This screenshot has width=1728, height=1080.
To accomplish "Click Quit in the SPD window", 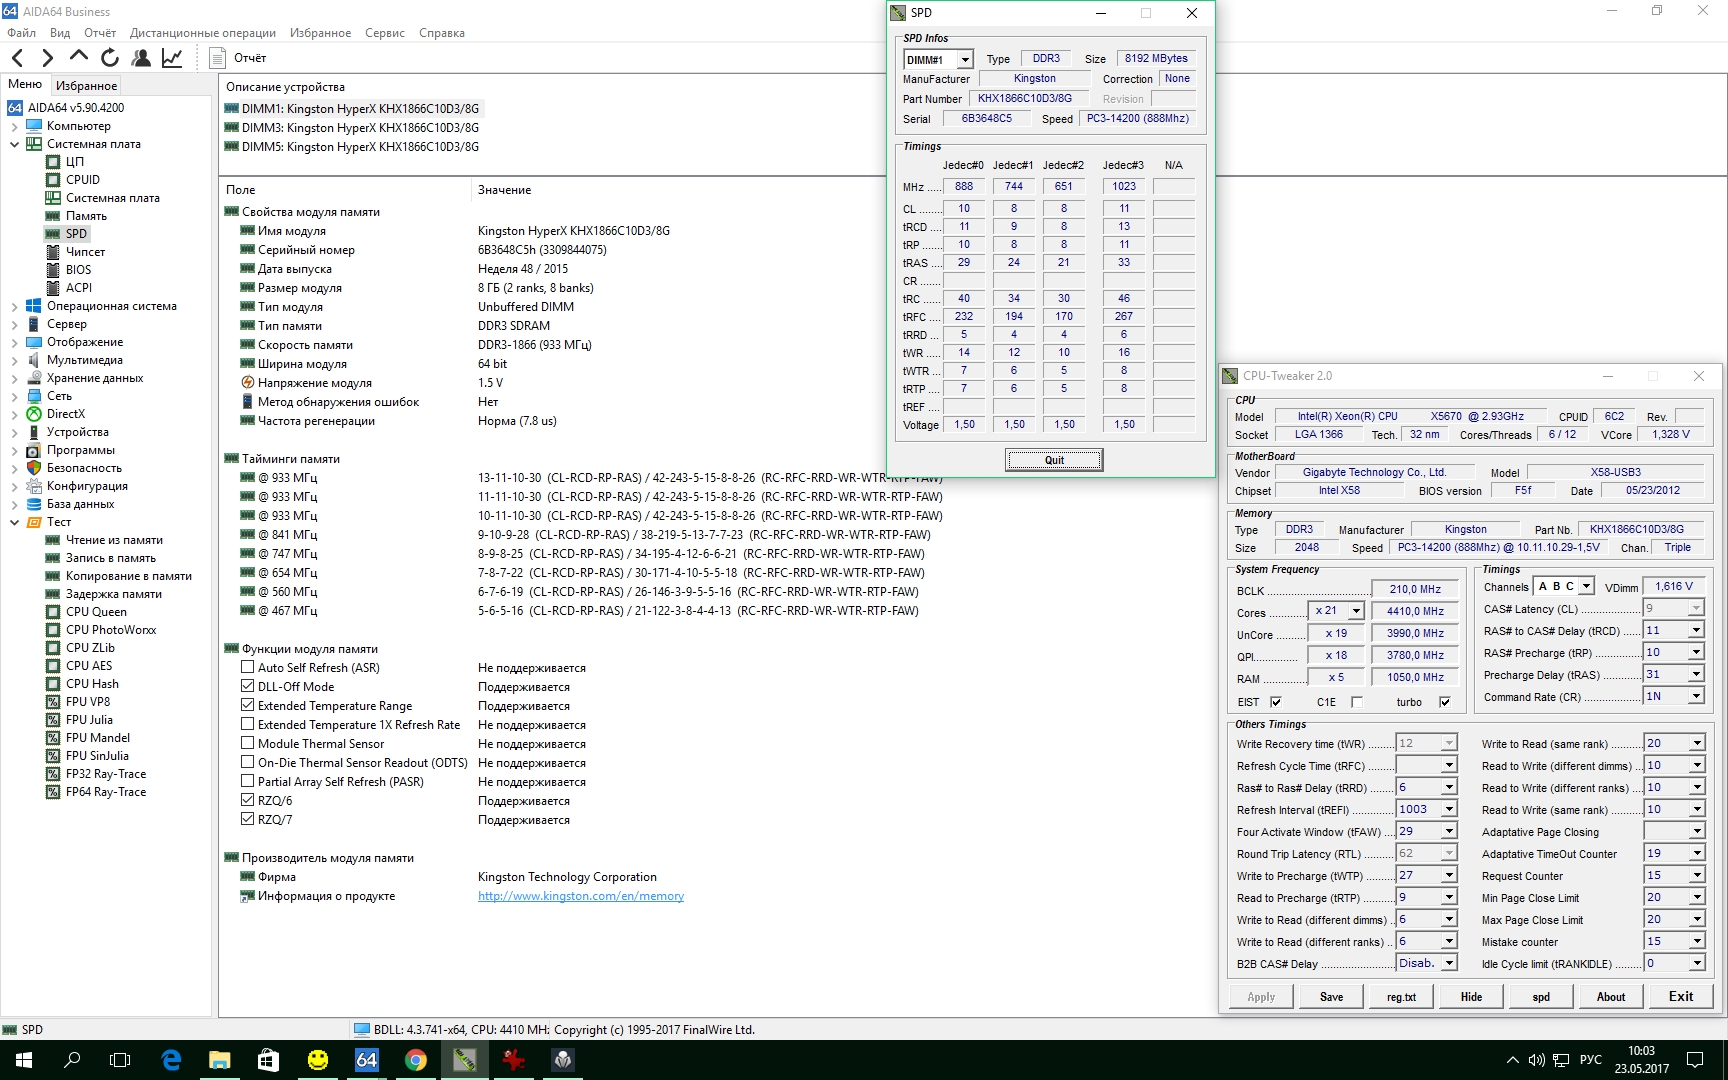I will tap(1054, 460).
